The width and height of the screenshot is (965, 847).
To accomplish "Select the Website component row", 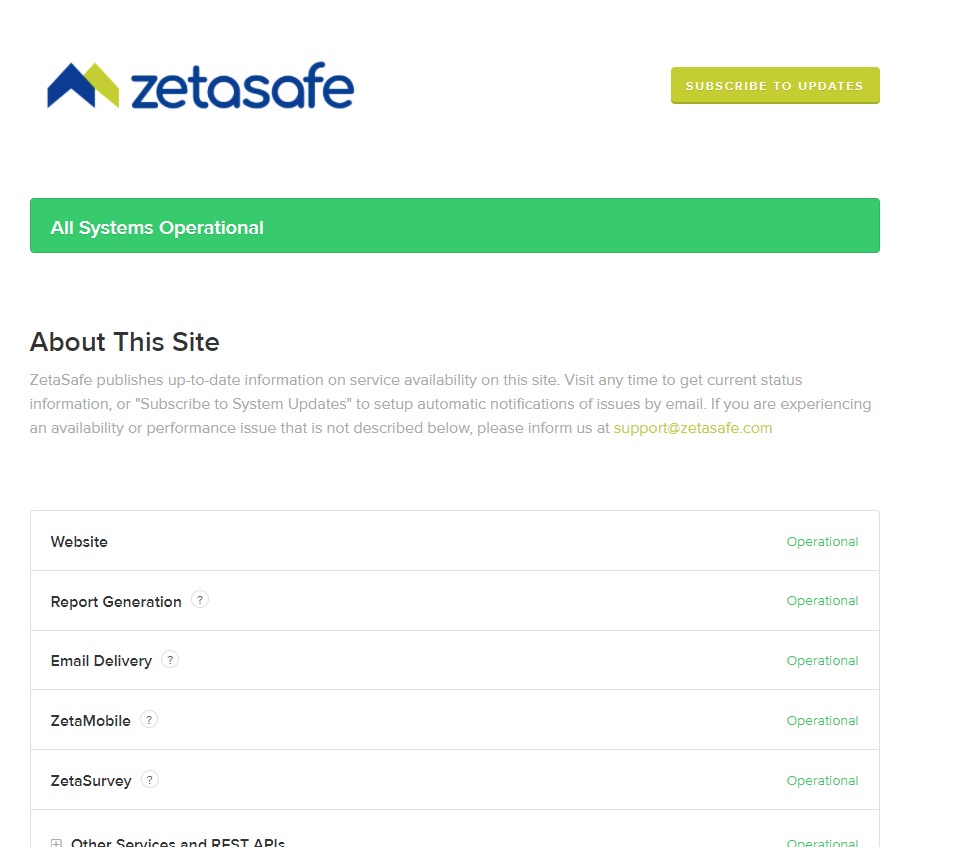I will pos(455,541).
